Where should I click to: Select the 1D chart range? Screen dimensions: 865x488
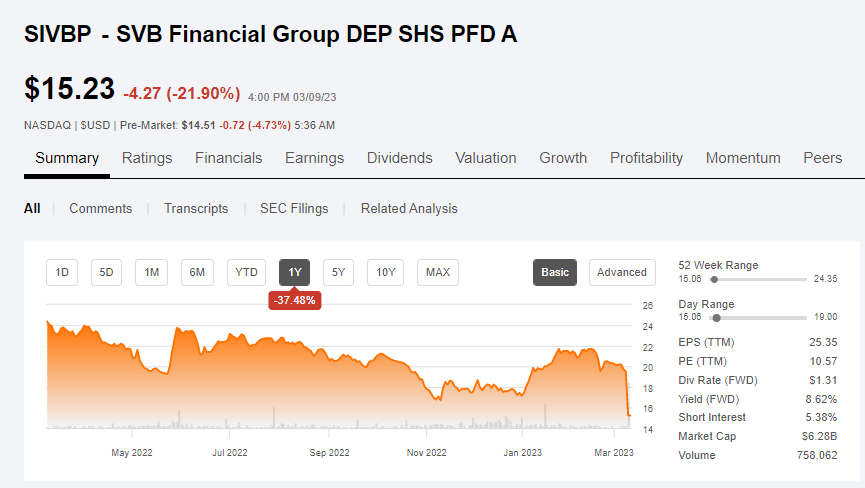pos(62,272)
